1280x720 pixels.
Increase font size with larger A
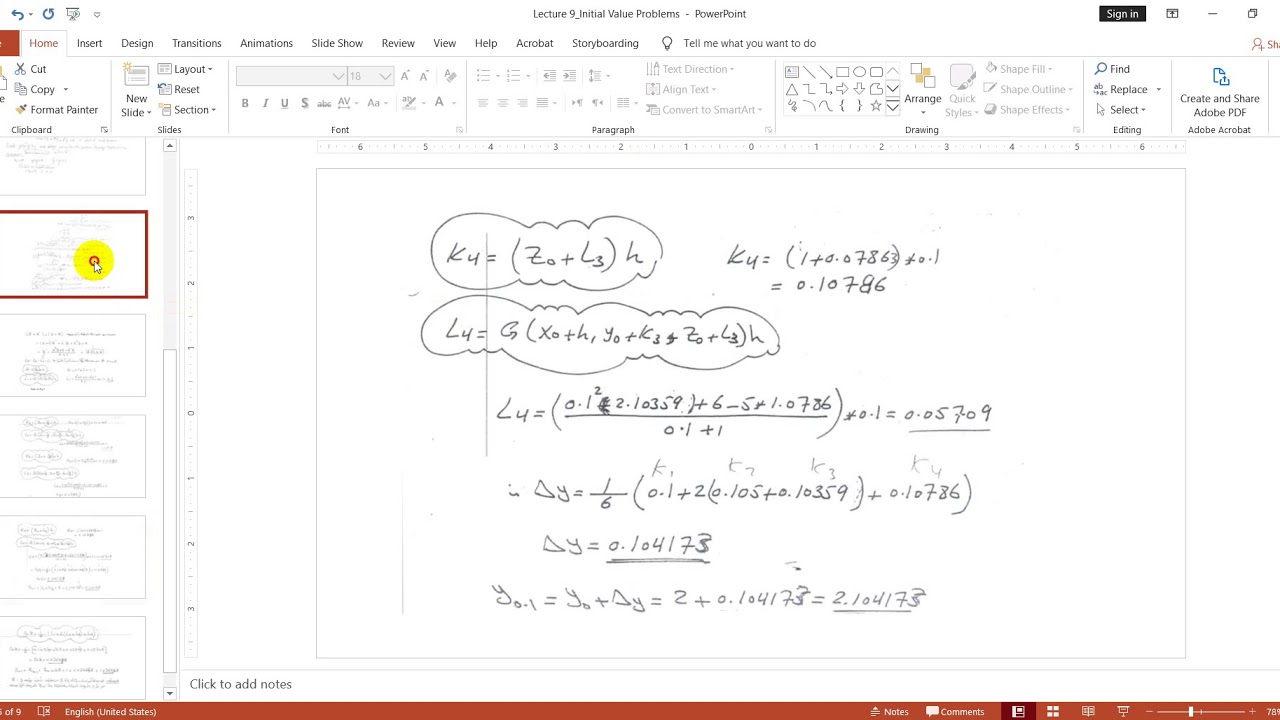click(x=405, y=76)
